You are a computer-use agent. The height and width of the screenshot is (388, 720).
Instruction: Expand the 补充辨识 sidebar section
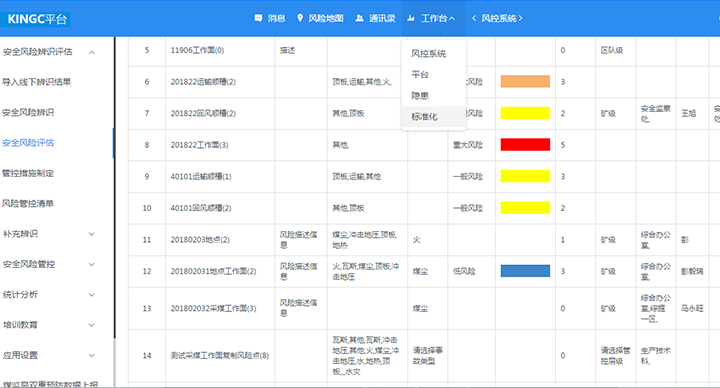[x=92, y=234]
